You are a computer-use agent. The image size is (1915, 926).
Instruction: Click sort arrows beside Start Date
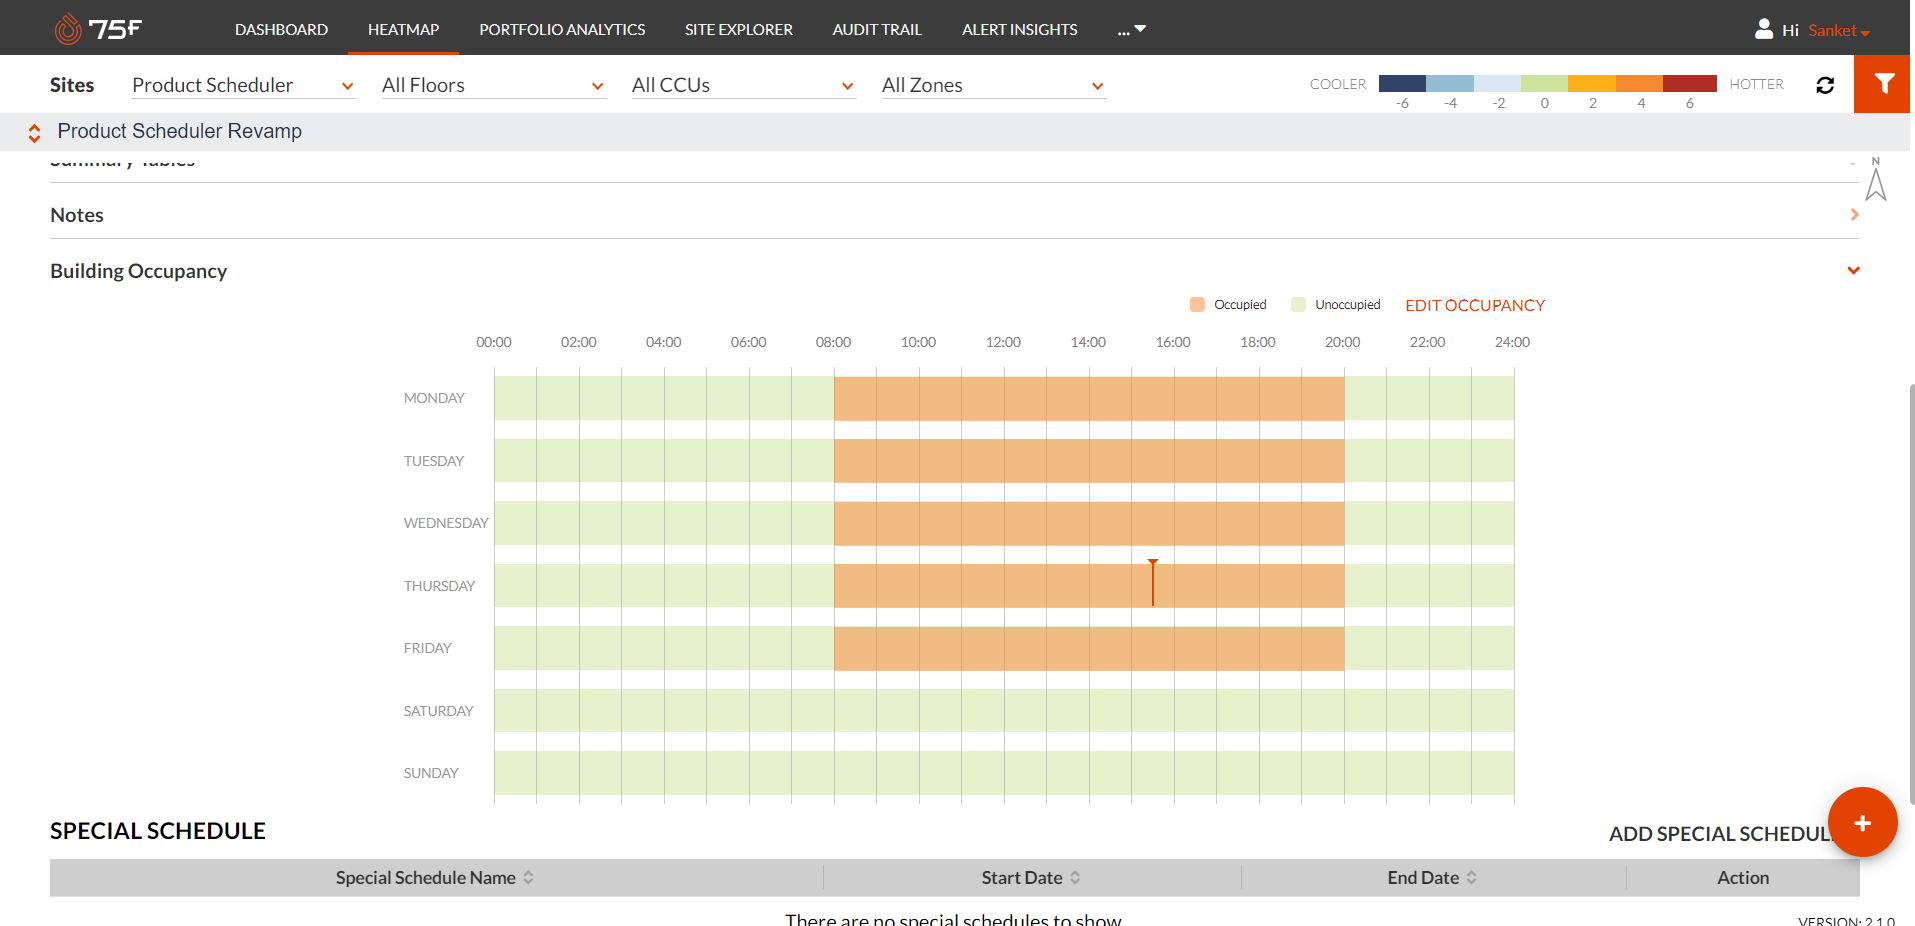pyautogui.click(x=1075, y=878)
